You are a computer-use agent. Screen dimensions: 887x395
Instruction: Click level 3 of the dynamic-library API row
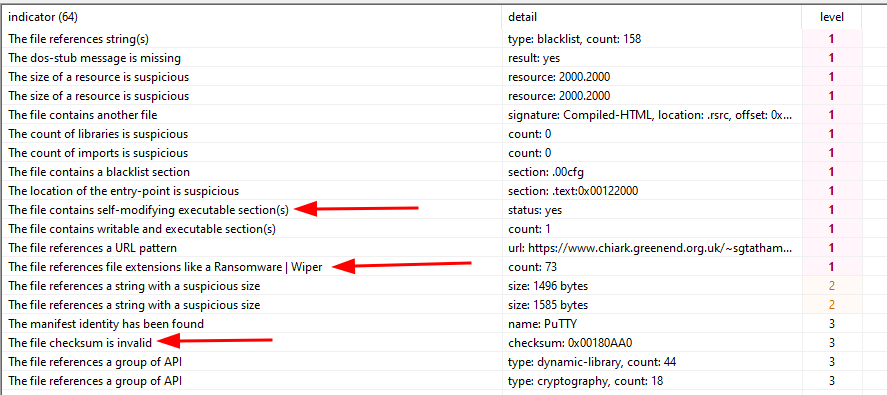point(832,362)
